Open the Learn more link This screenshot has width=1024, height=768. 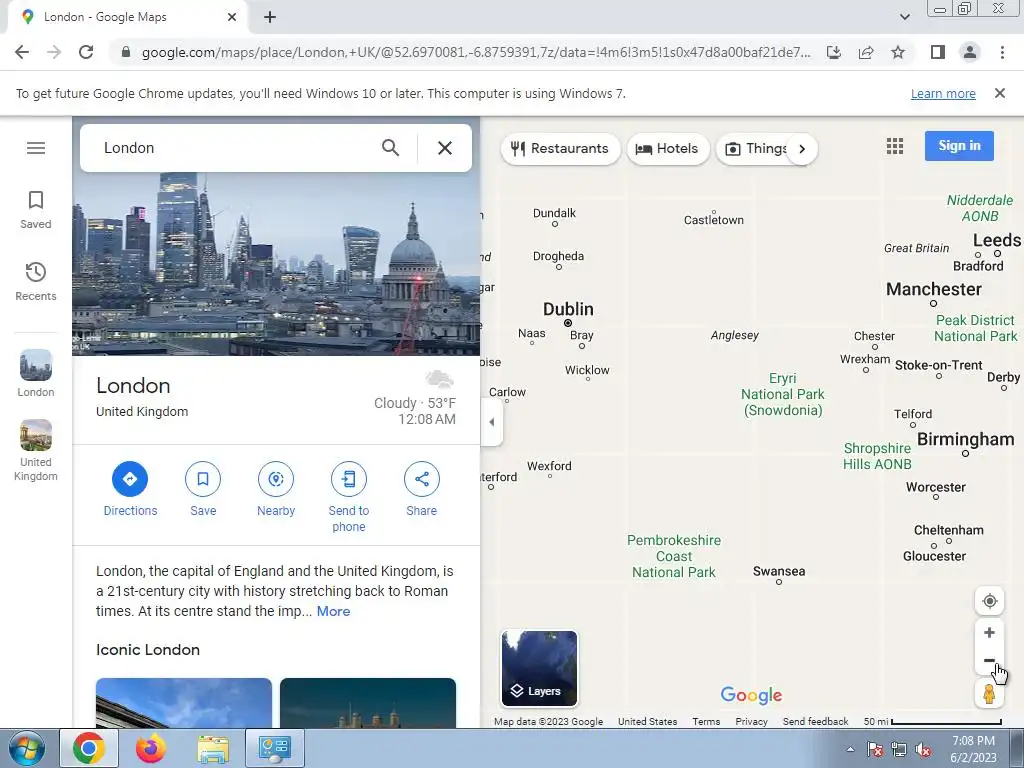943,93
